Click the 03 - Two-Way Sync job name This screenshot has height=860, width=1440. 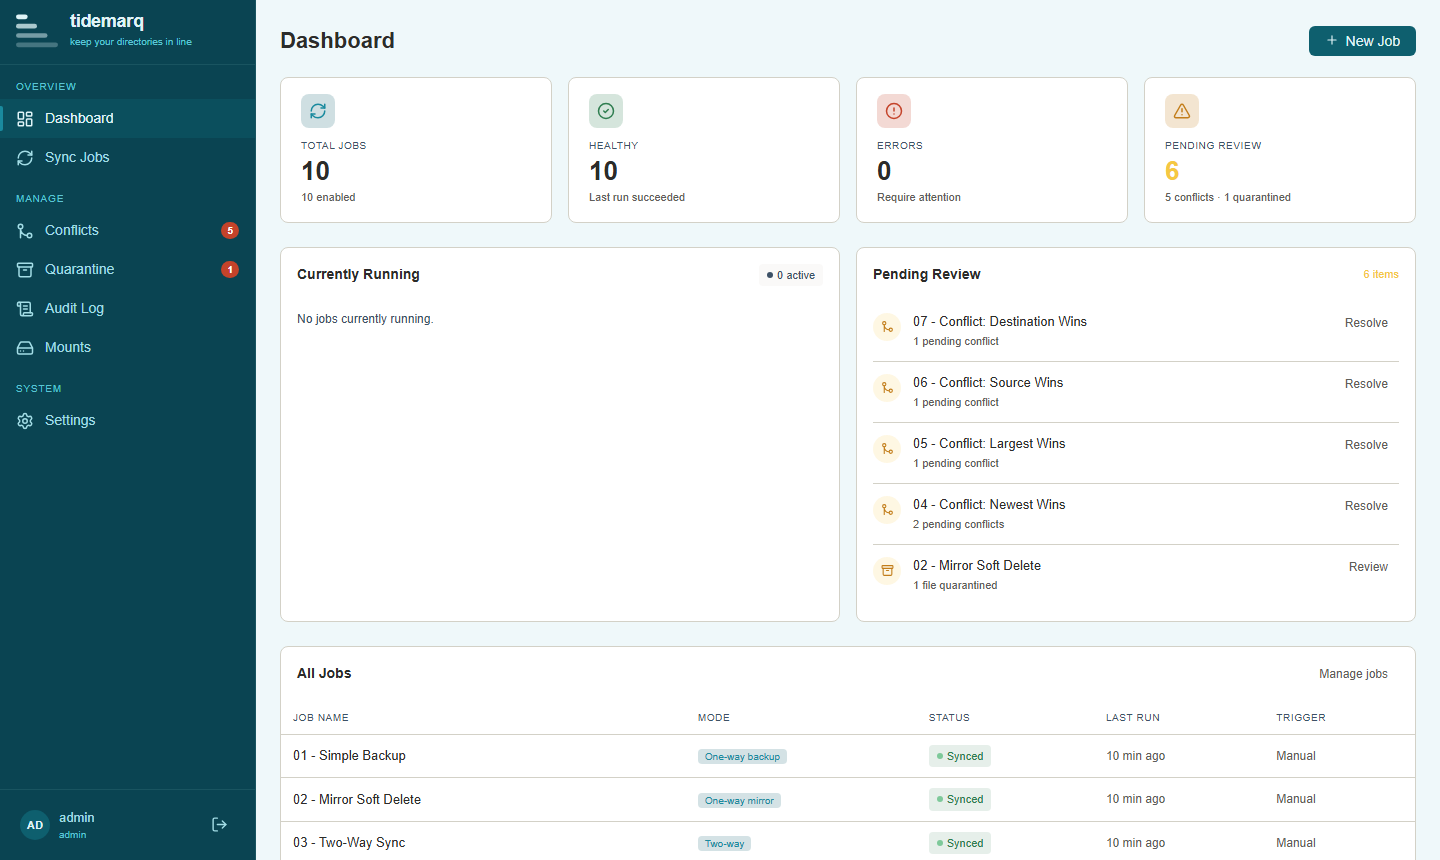tap(349, 843)
